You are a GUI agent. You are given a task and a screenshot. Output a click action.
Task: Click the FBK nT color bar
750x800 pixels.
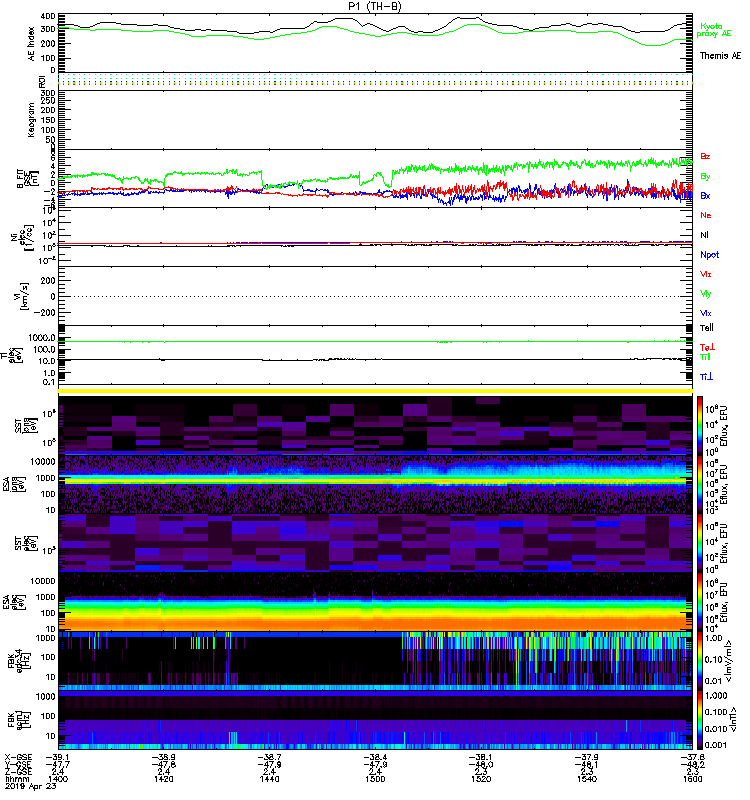point(699,720)
